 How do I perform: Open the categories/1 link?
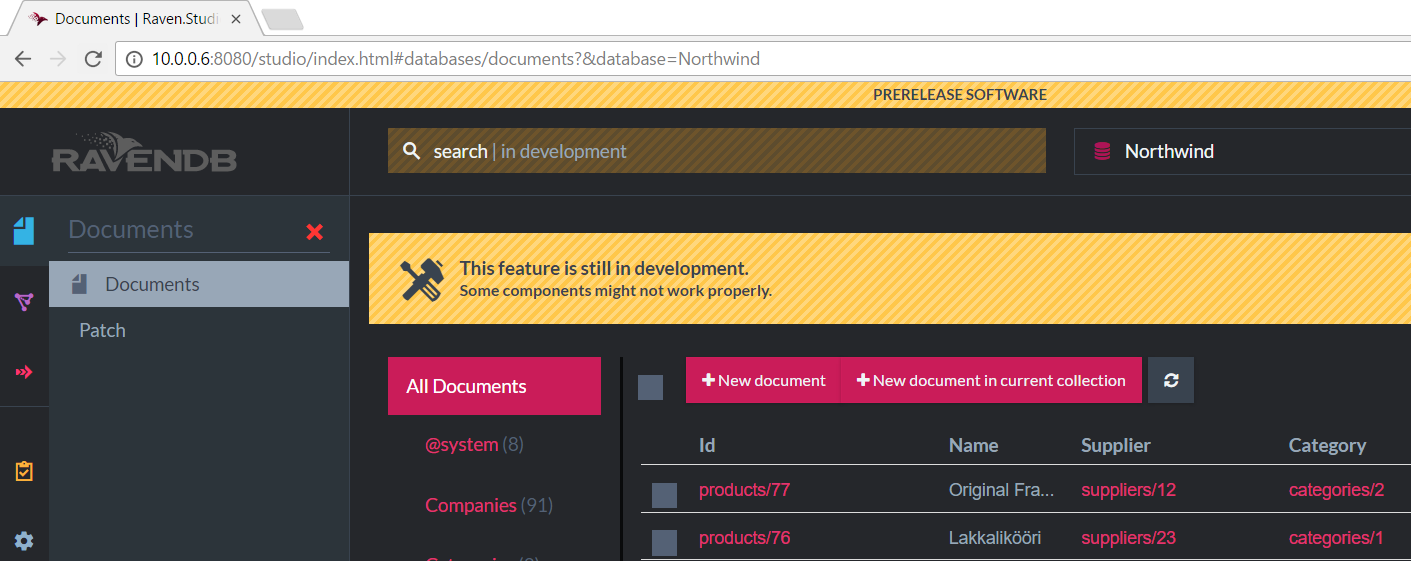pyautogui.click(x=1336, y=538)
